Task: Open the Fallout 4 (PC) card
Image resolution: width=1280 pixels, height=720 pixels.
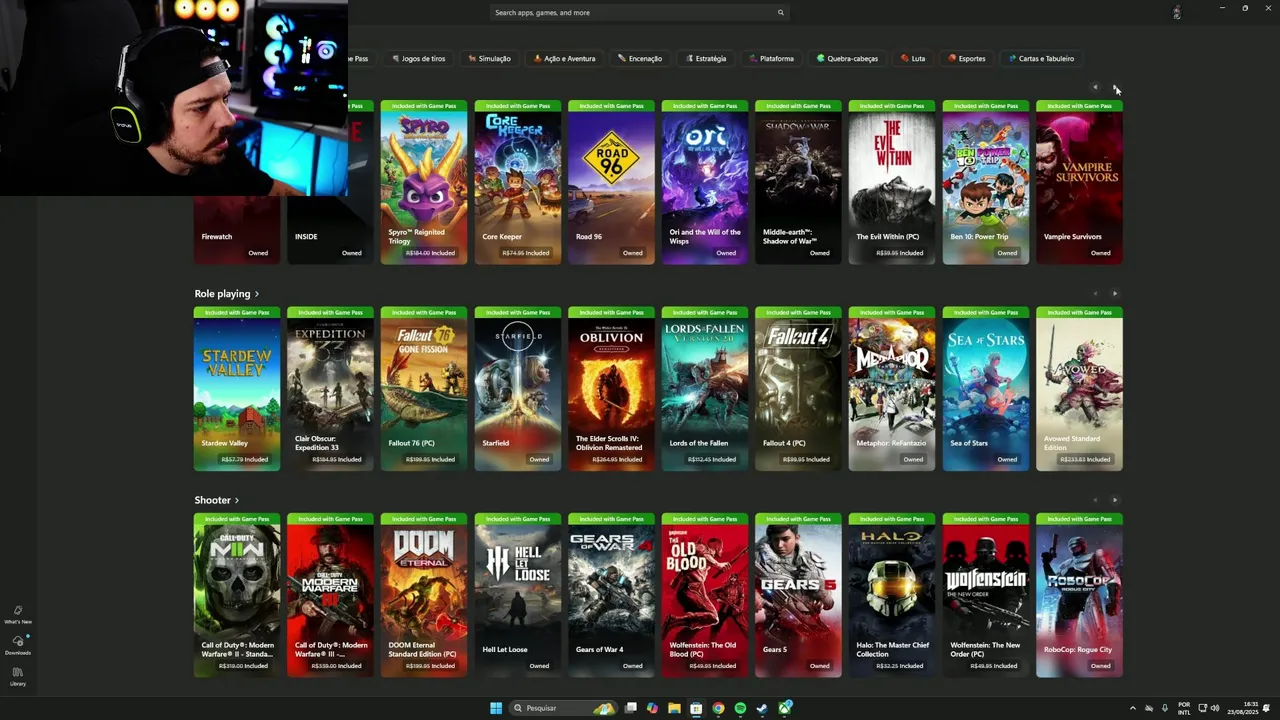Action: coord(798,389)
